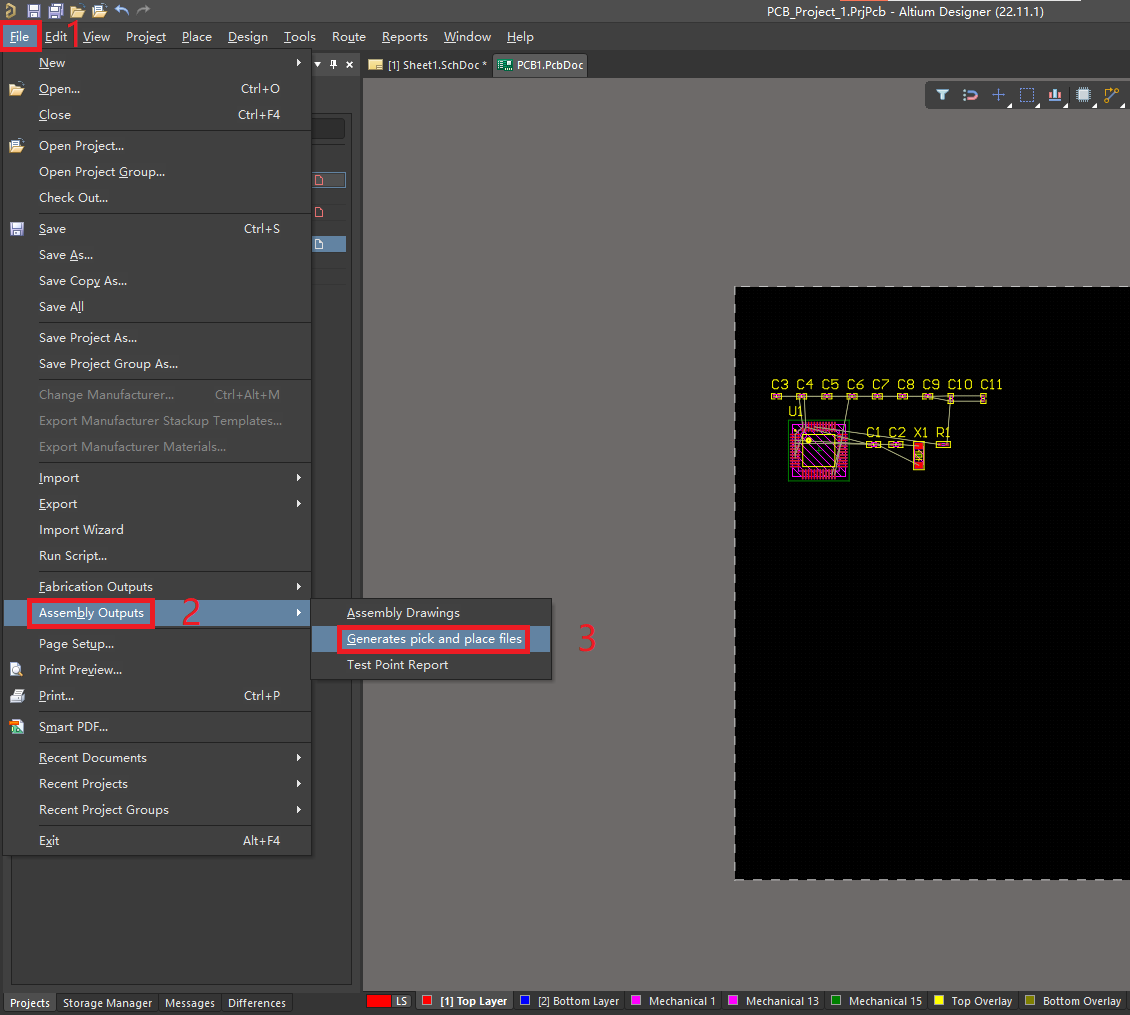The width and height of the screenshot is (1130, 1015).
Task: Open the Reports menu
Action: pos(404,37)
